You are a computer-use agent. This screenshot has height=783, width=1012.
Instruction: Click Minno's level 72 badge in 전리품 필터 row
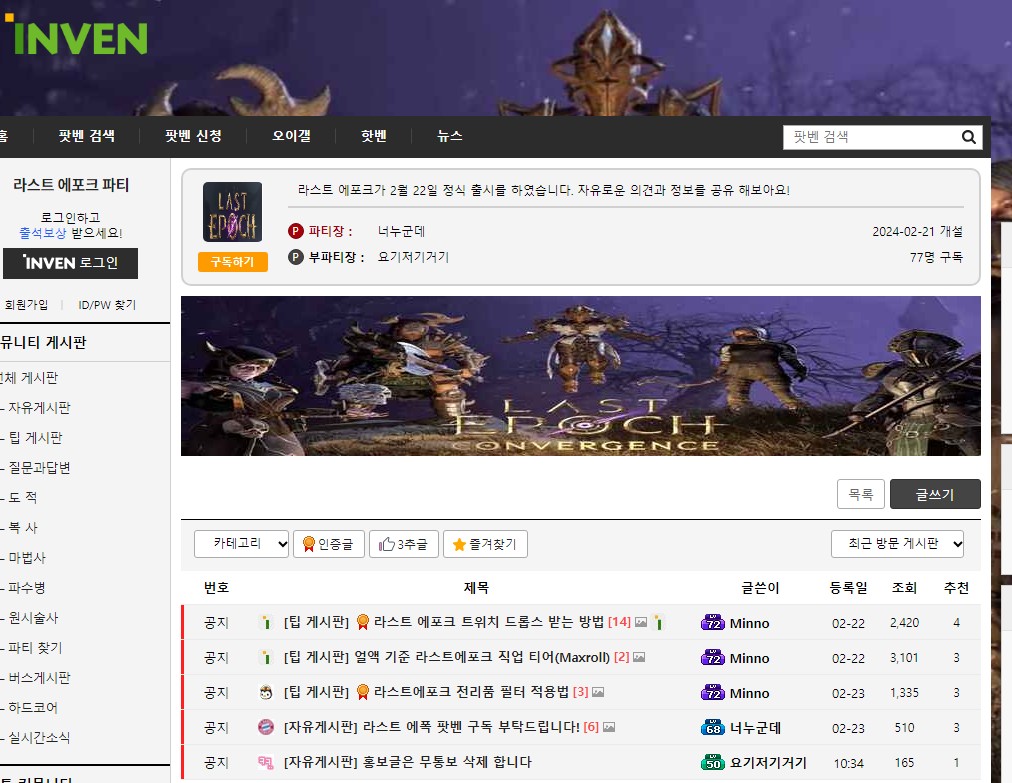click(x=713, y=693)
